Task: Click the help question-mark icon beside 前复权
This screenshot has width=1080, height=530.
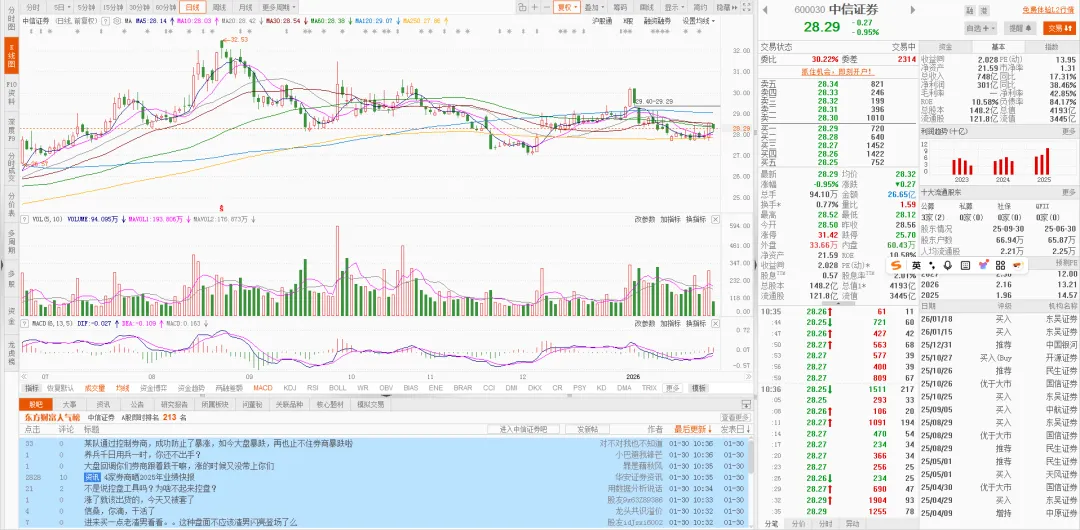Action: 105,21
